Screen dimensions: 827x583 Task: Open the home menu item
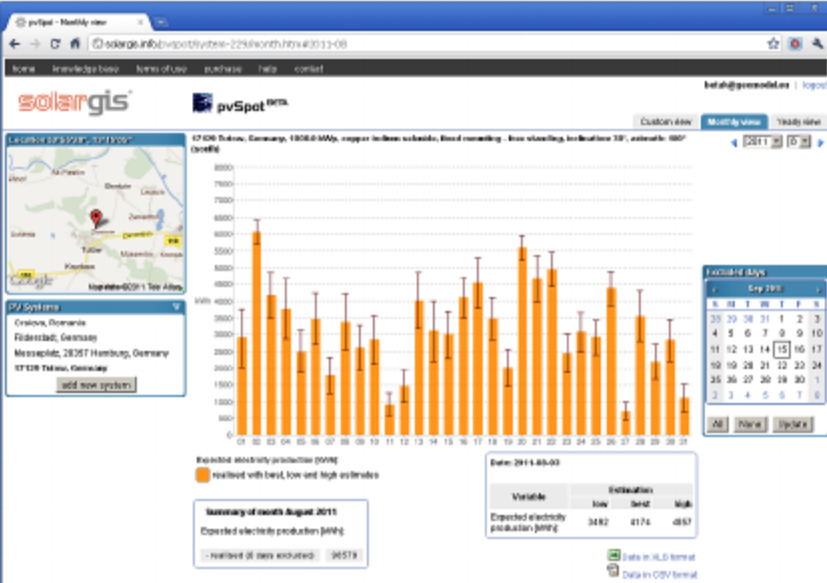click(24, 69)
